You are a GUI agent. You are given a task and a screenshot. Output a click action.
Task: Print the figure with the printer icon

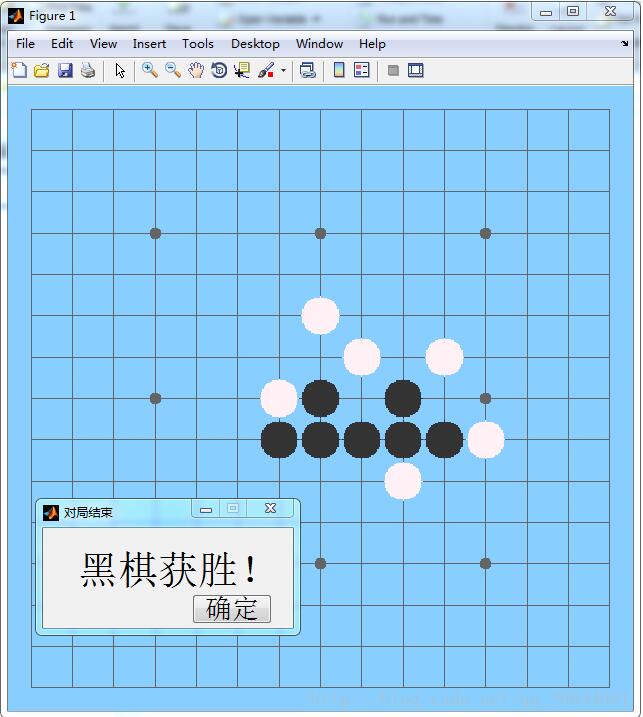[x=88, y=70]
